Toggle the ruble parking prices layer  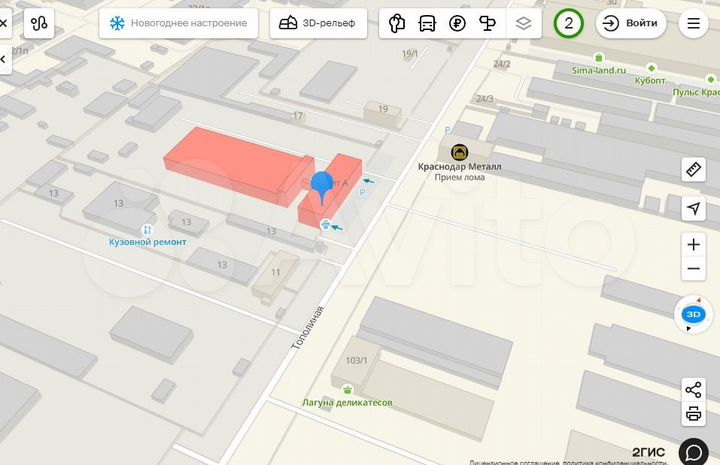coord(457,23)
